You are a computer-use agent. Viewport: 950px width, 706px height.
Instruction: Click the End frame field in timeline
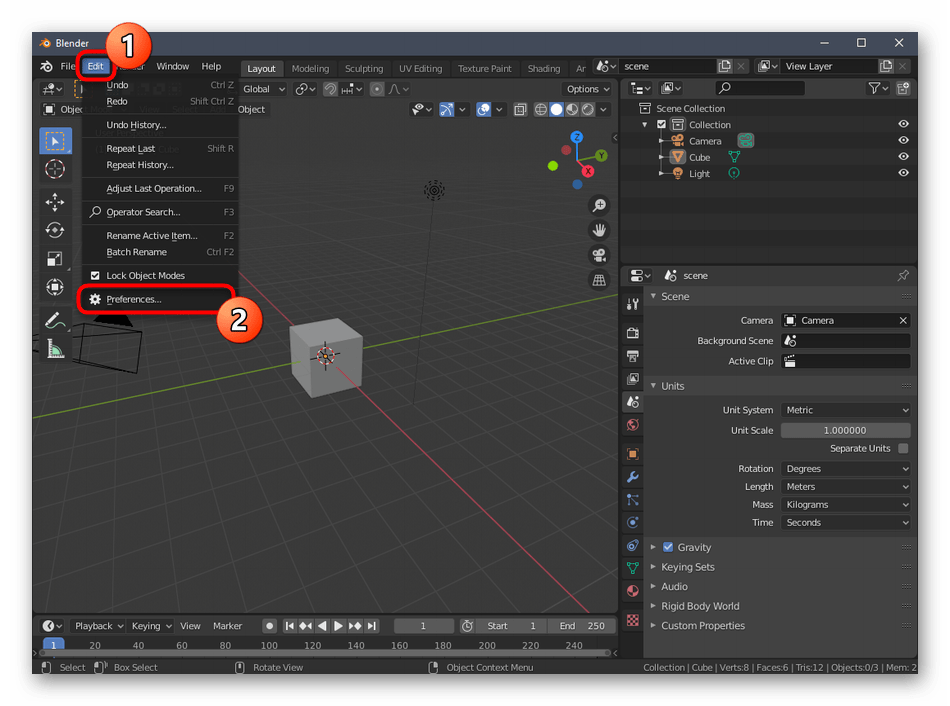click(582, 626)
